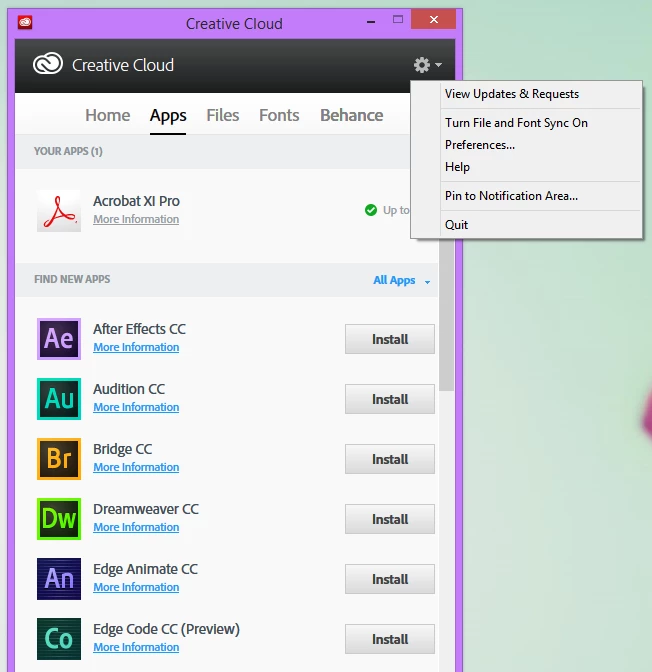Minimize the Creative Cloud window

coord(371,21)
